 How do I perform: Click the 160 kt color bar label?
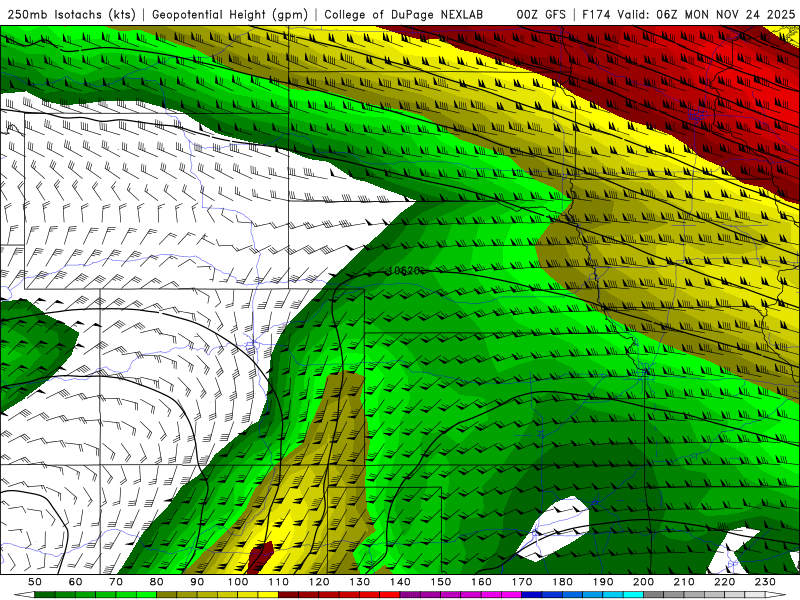[481, 582]
